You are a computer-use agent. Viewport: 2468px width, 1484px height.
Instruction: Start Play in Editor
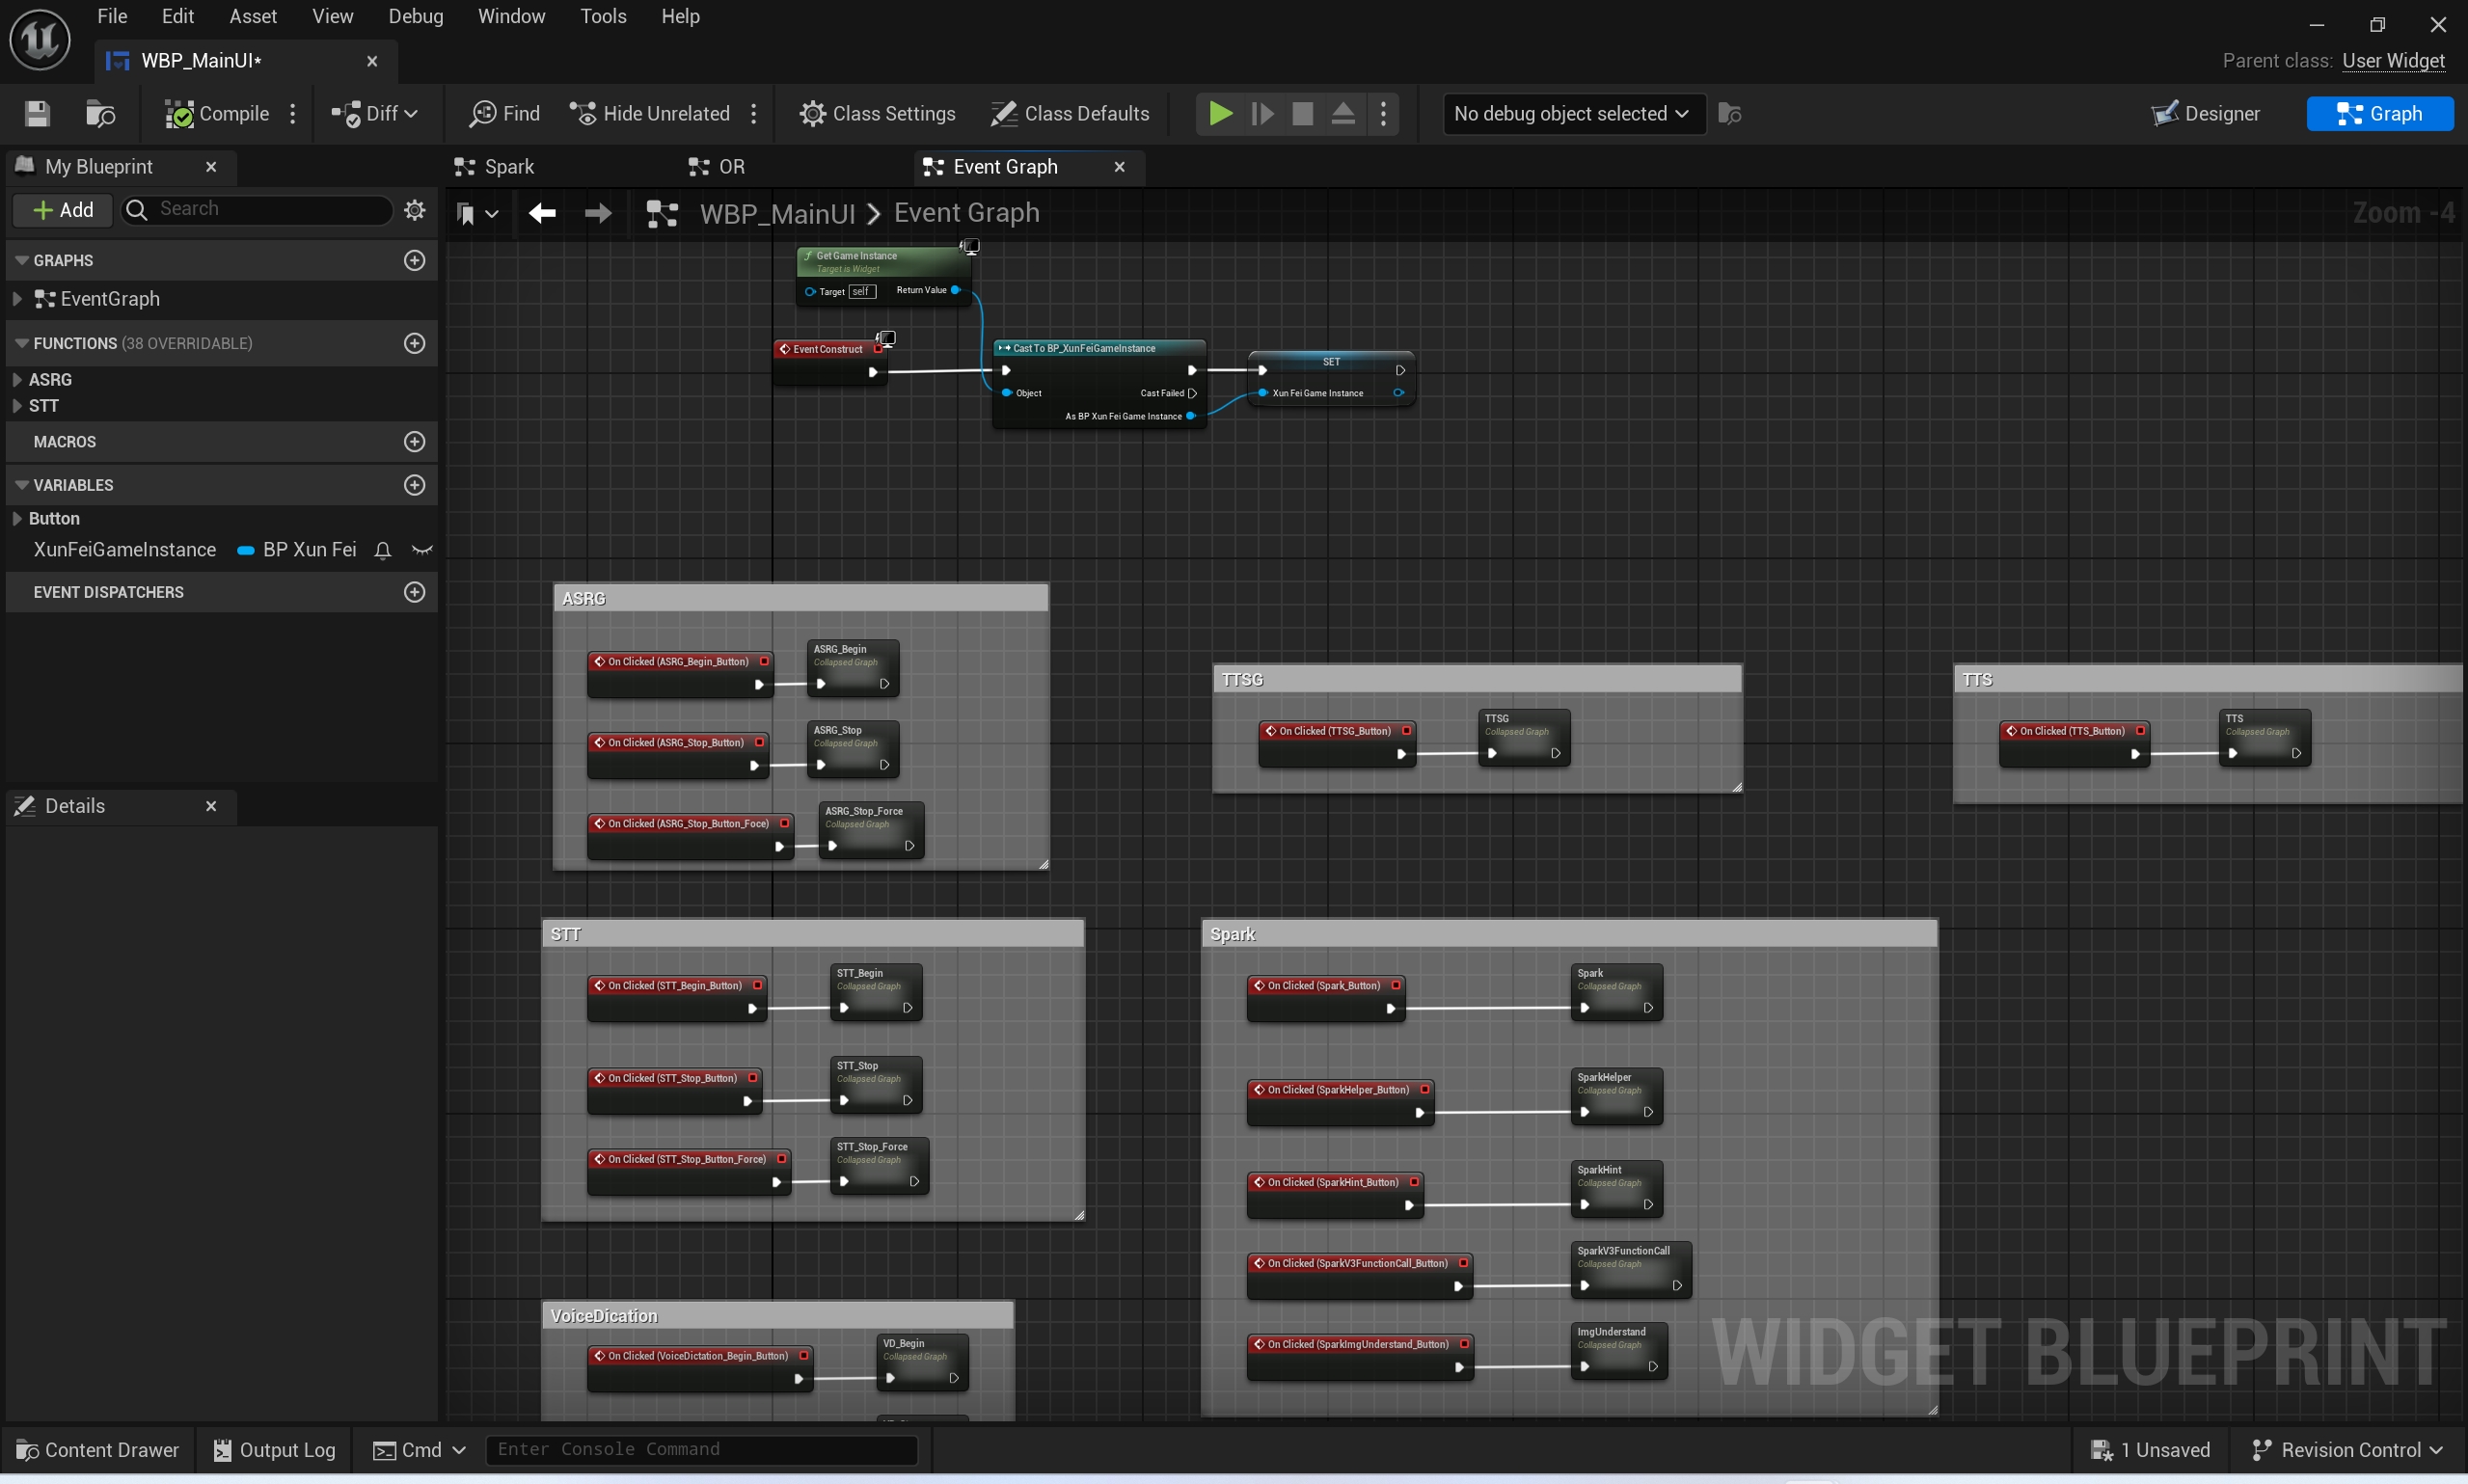pyautogui.click(x=1220, y=114)
